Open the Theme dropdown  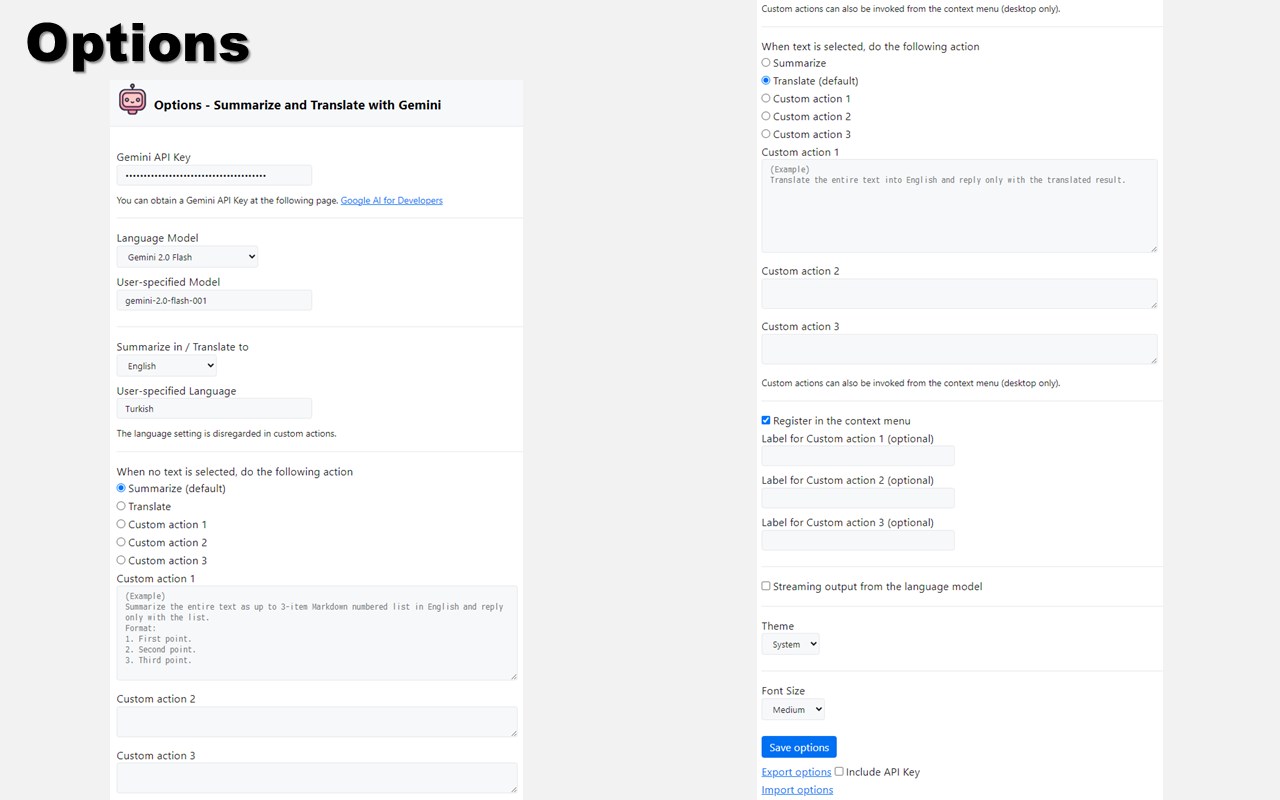coord(790,644)
